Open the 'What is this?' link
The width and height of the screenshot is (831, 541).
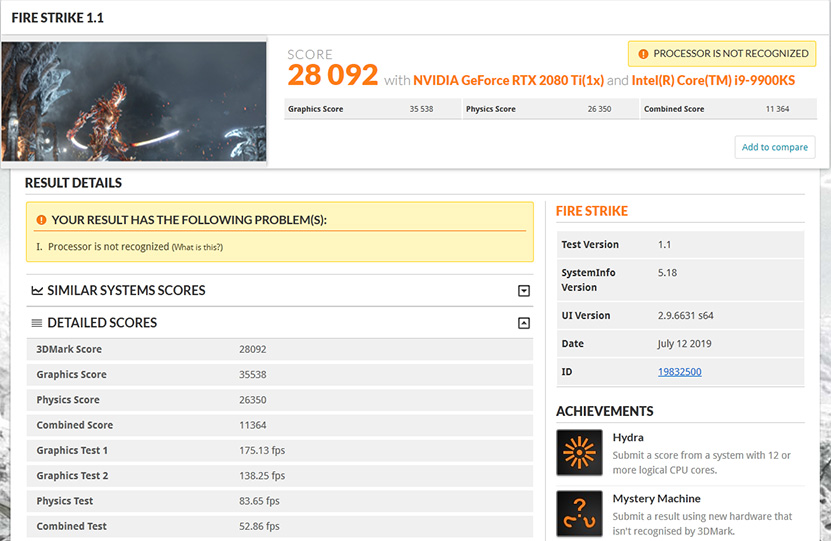click(197, 247)
